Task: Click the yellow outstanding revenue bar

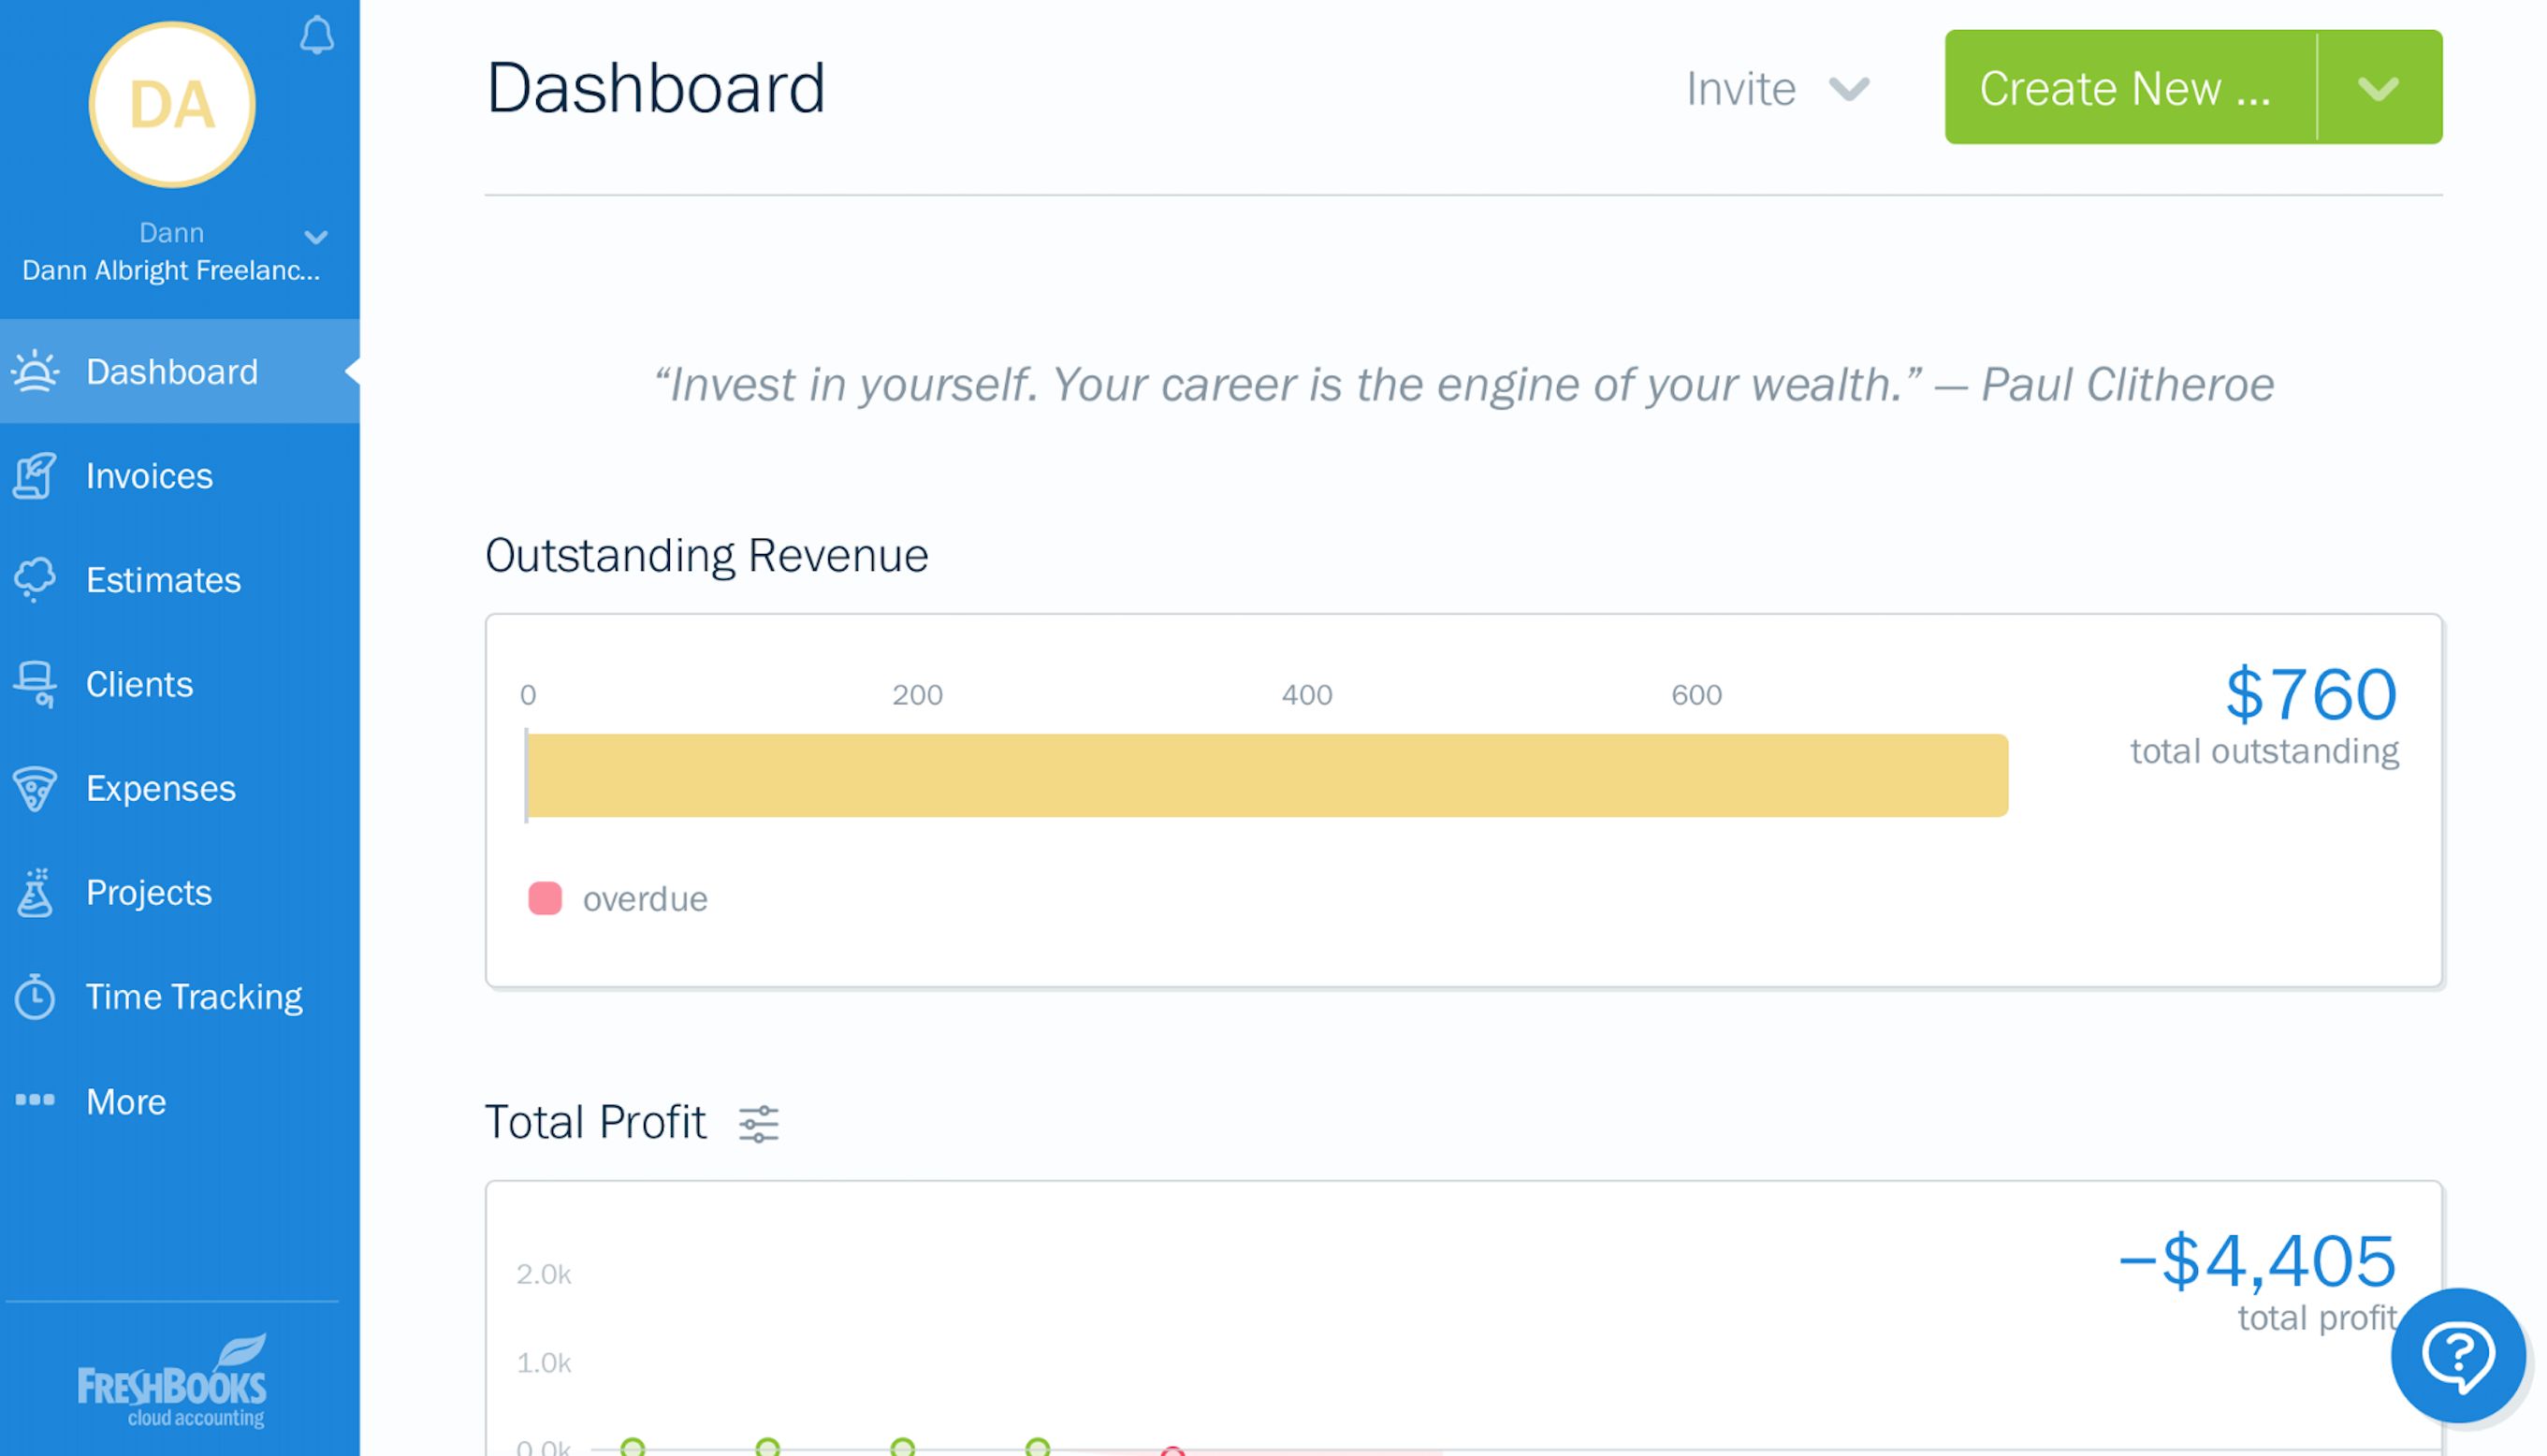Action: 1266,776
